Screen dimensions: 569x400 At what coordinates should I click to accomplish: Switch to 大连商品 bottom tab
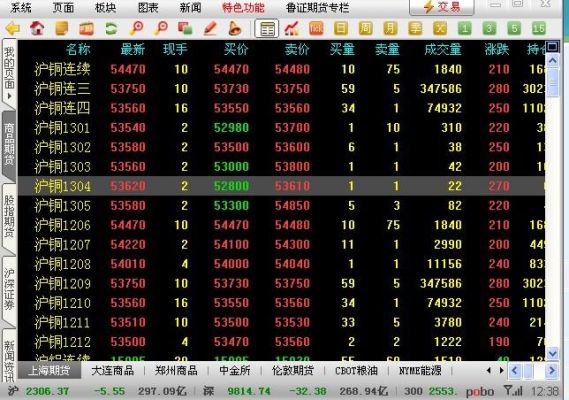(112, 370)
